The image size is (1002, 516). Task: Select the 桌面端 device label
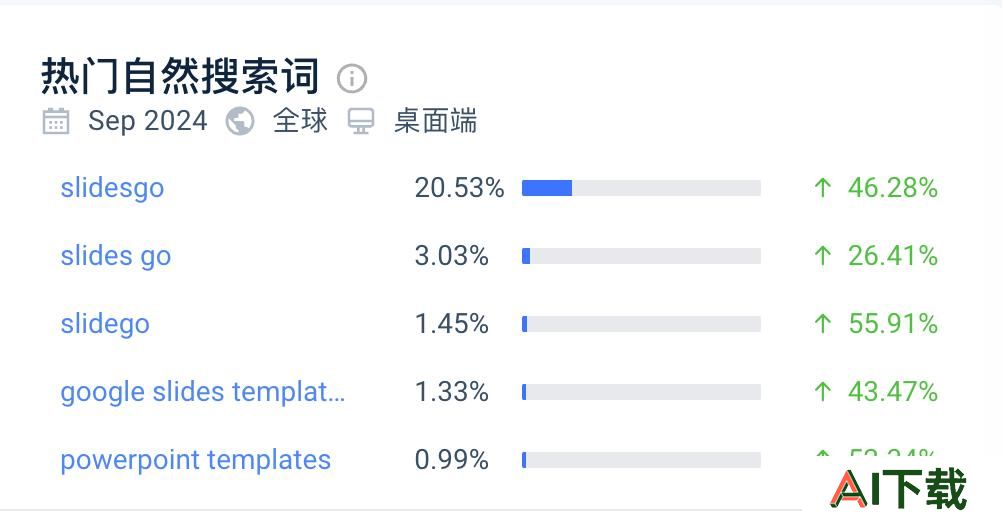click(x=435, y=121)
